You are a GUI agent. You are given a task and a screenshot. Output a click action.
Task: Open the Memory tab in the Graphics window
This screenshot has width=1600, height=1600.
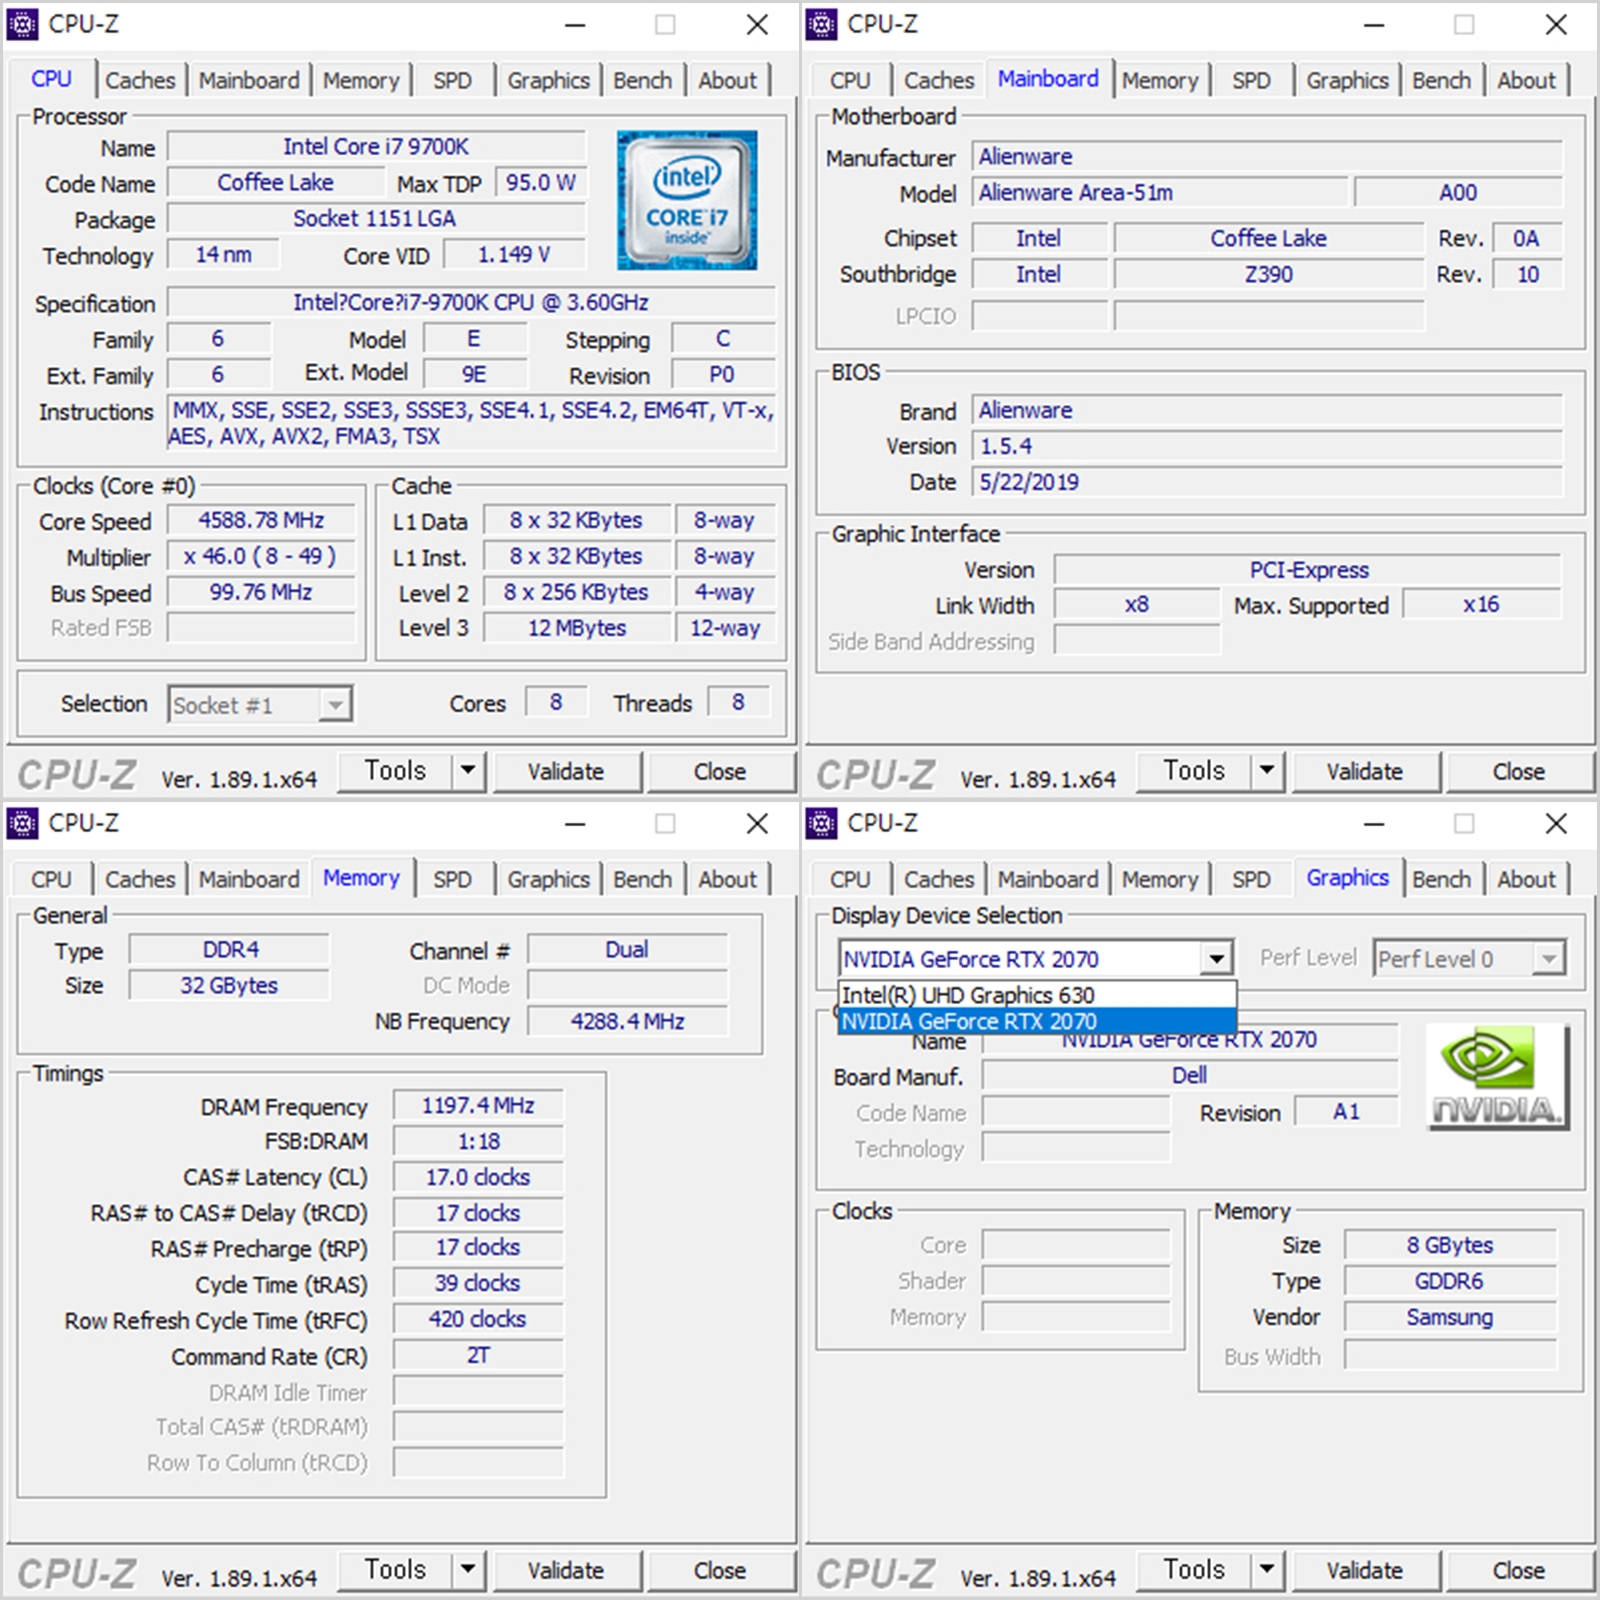(x=1160, y=879)
